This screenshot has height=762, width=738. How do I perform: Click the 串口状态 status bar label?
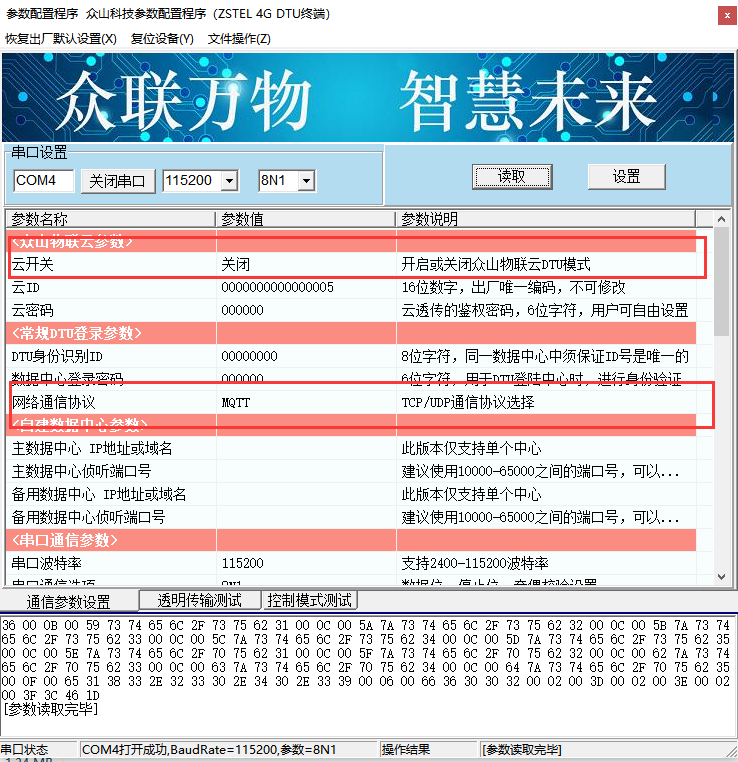click(x=25, y=749)
